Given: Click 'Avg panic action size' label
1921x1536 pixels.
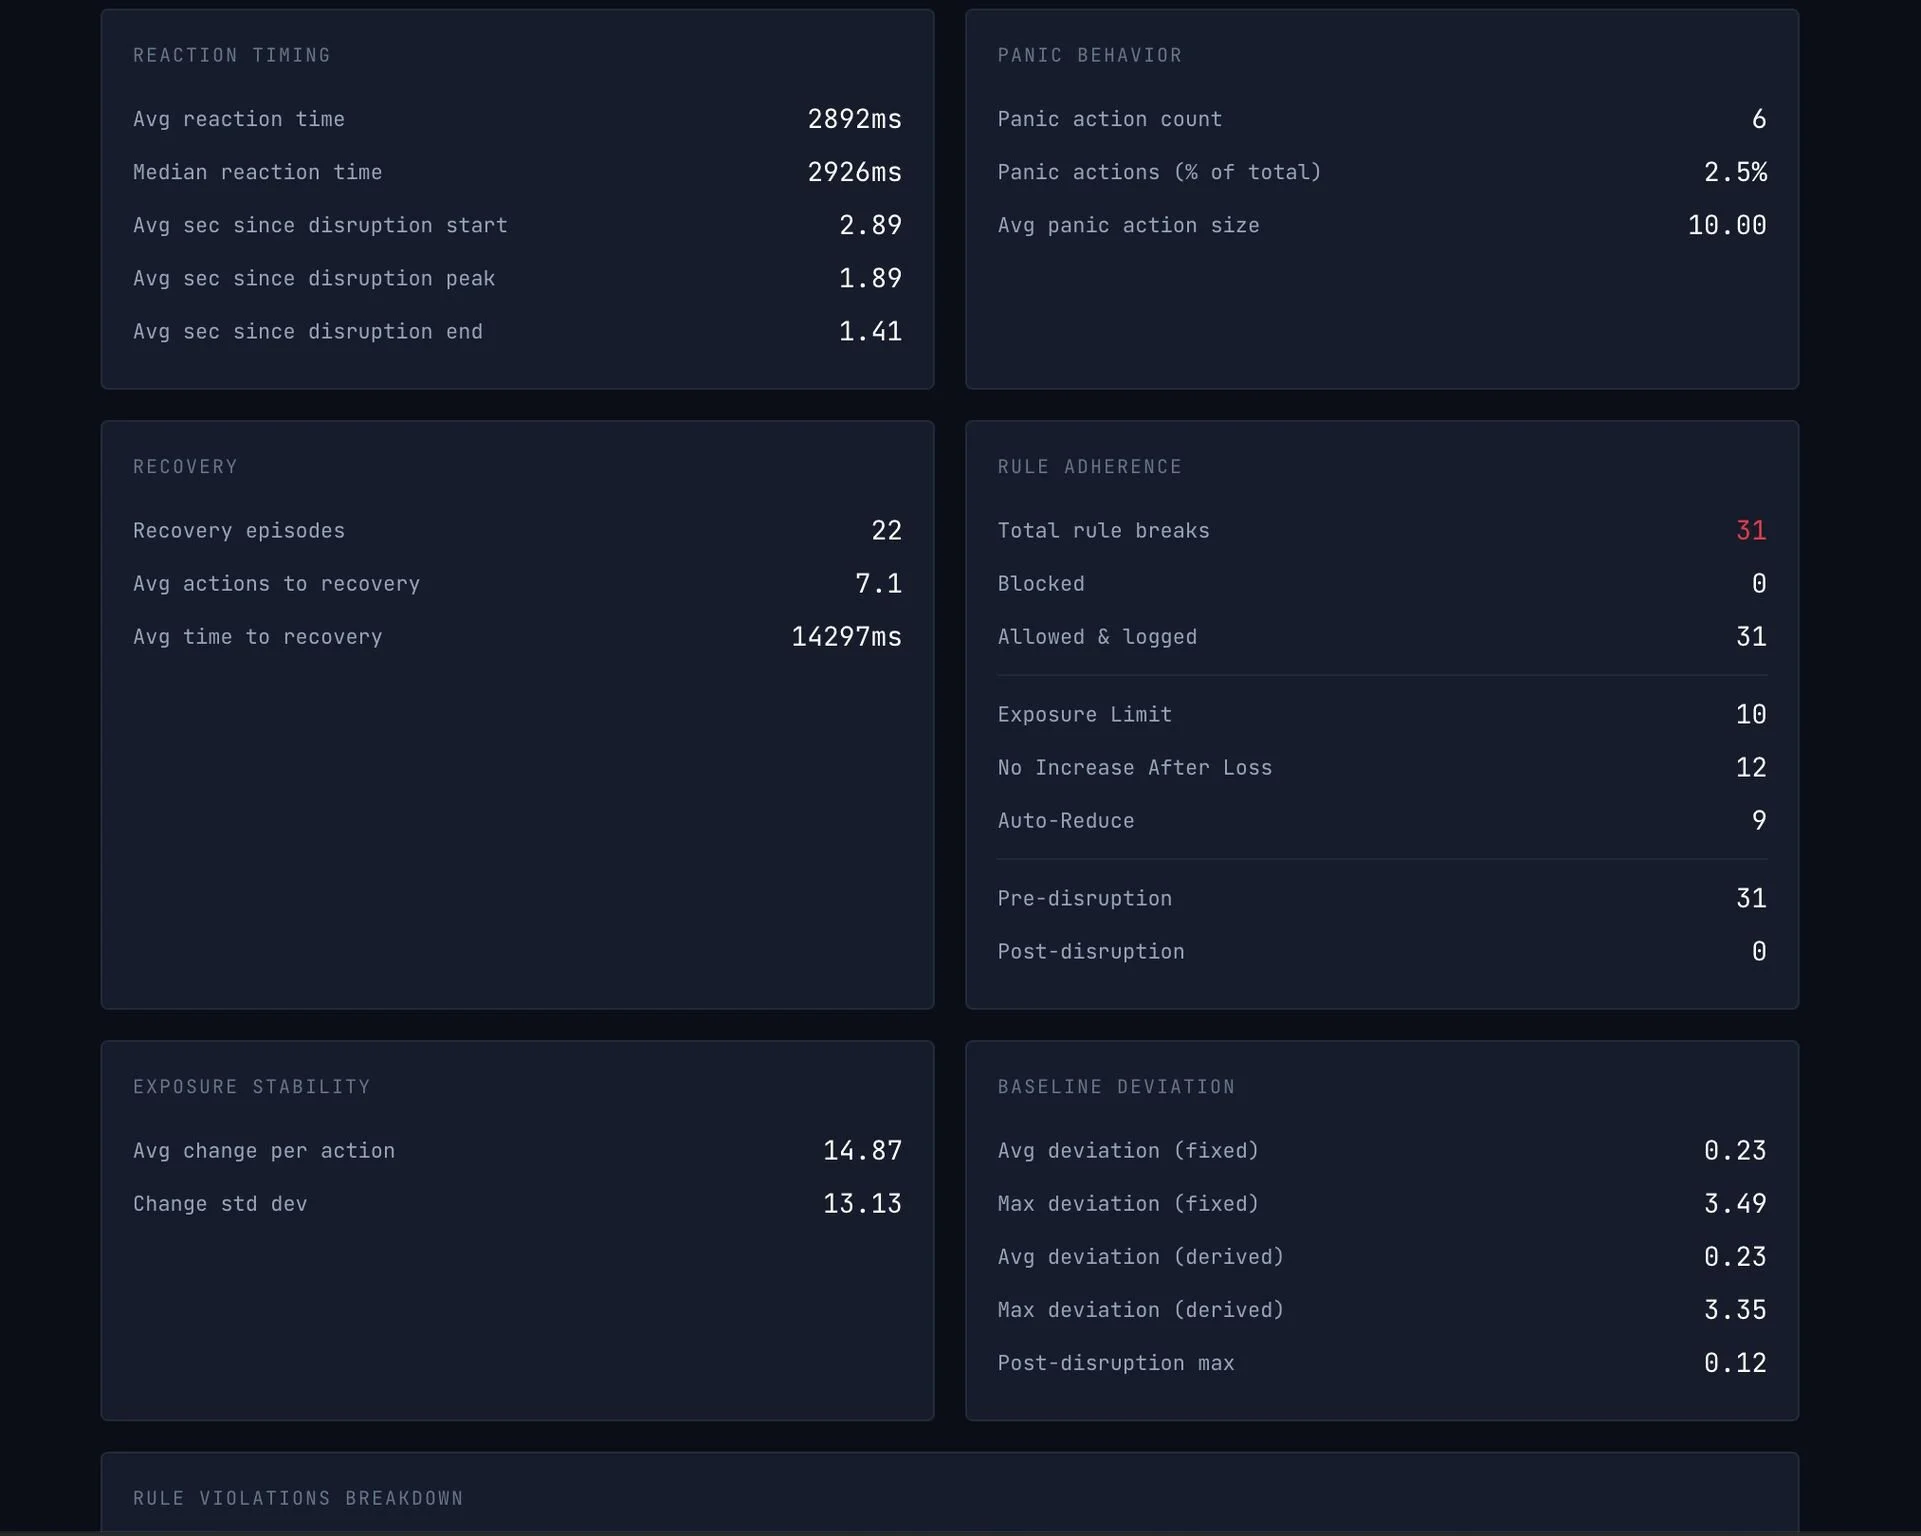Looking at the screenshot, I should click(1128, 225).
